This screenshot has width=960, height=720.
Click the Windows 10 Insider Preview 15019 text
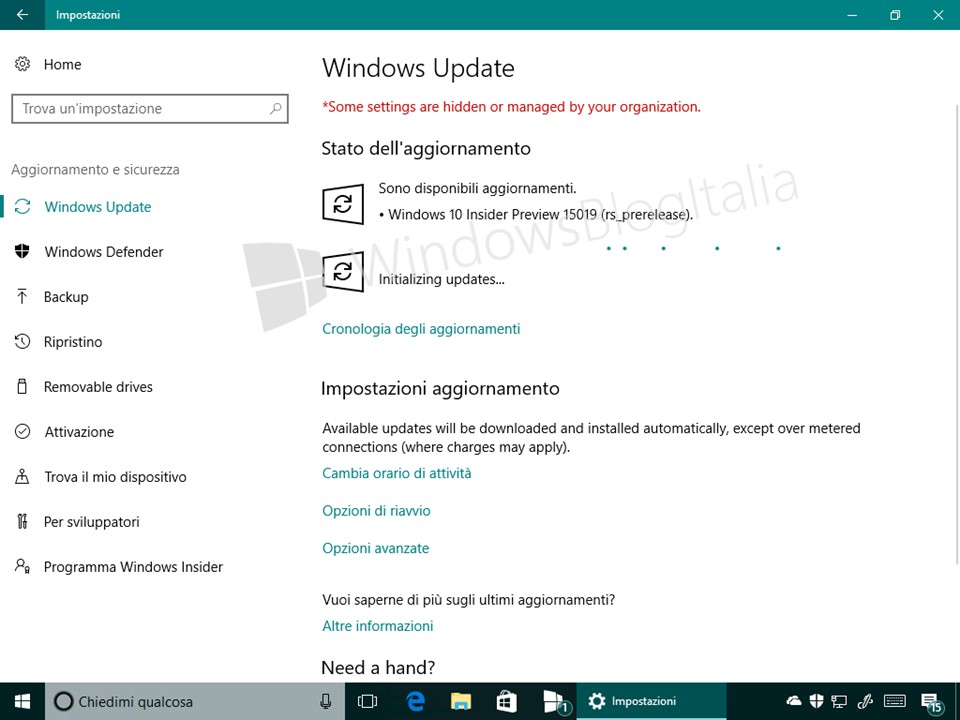tap(541, 214)
